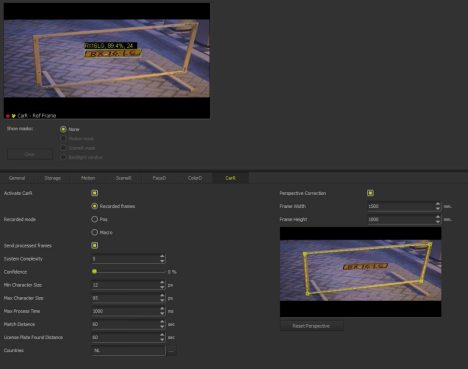Click the Confidence slider handle
Image resolution: width=468 pixels, height=369 pixels.
(94, 272)
